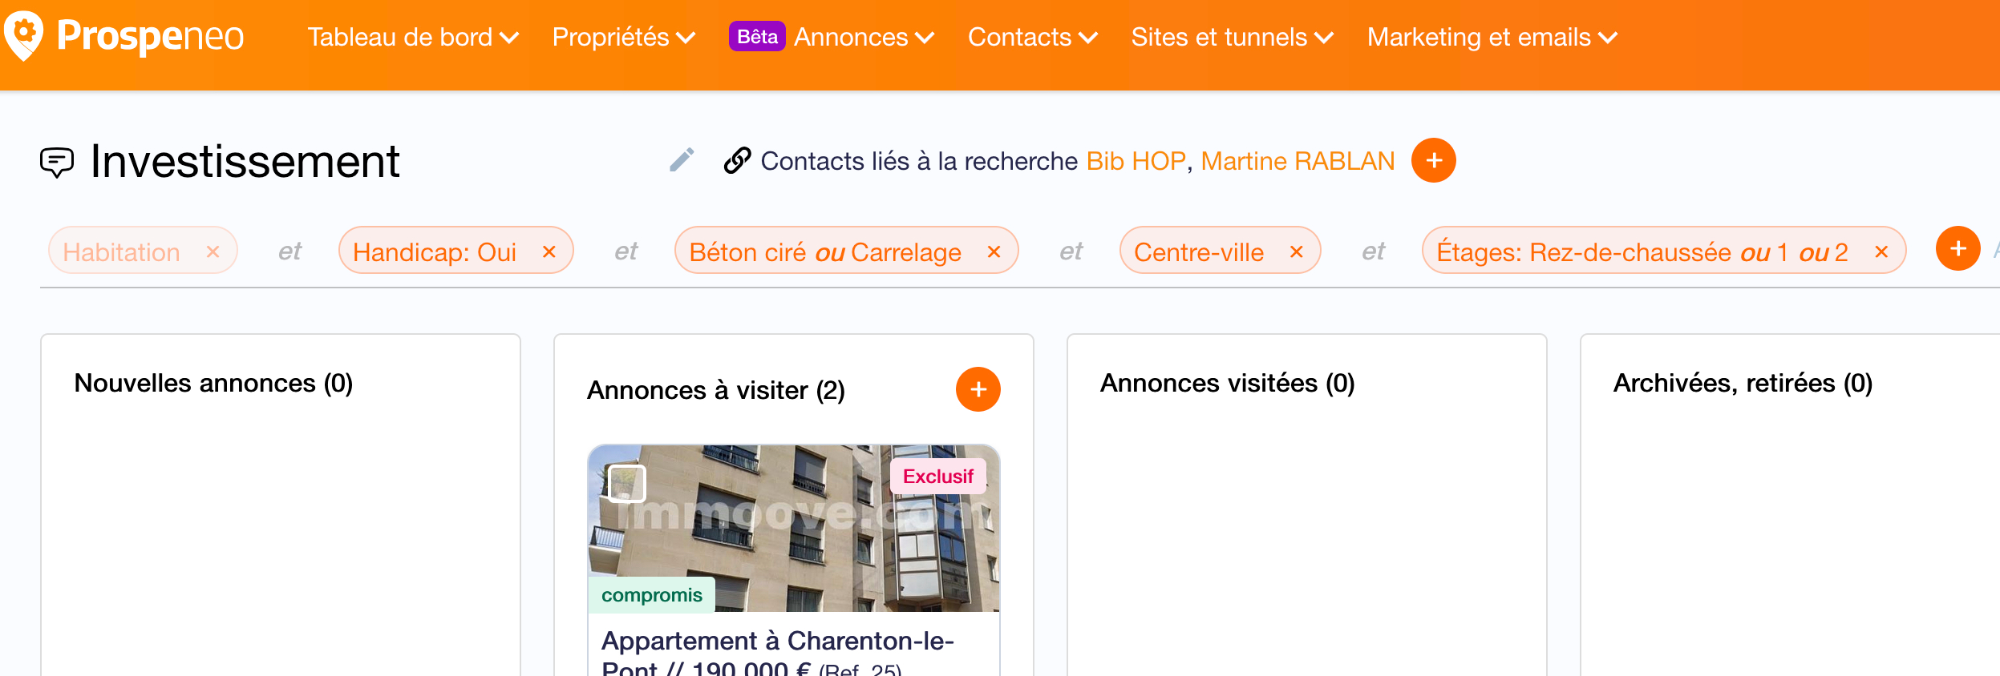Open the Marketing et emails menu
Screen dimensions: 2000x676
1492,37
